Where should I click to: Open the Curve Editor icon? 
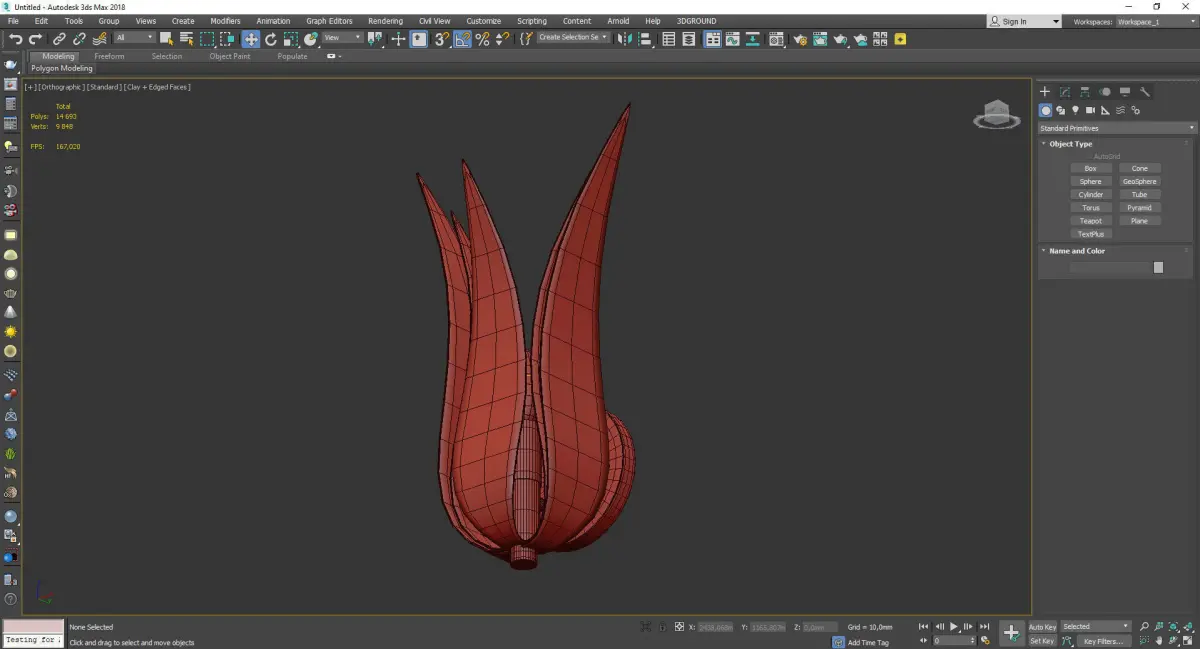click(732, 39)
